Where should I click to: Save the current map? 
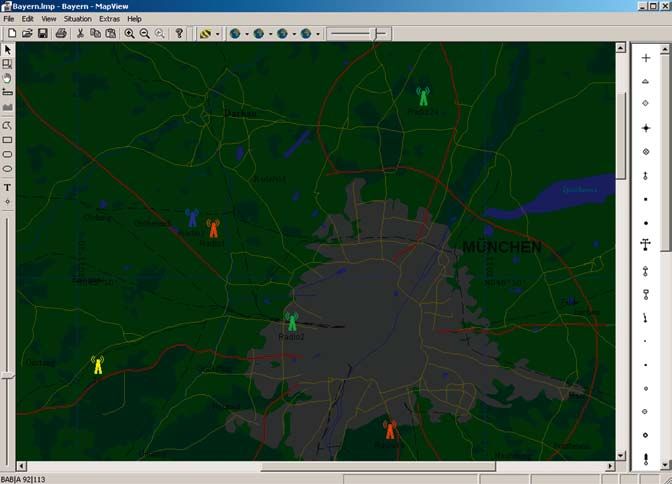[x=42, y=33]
